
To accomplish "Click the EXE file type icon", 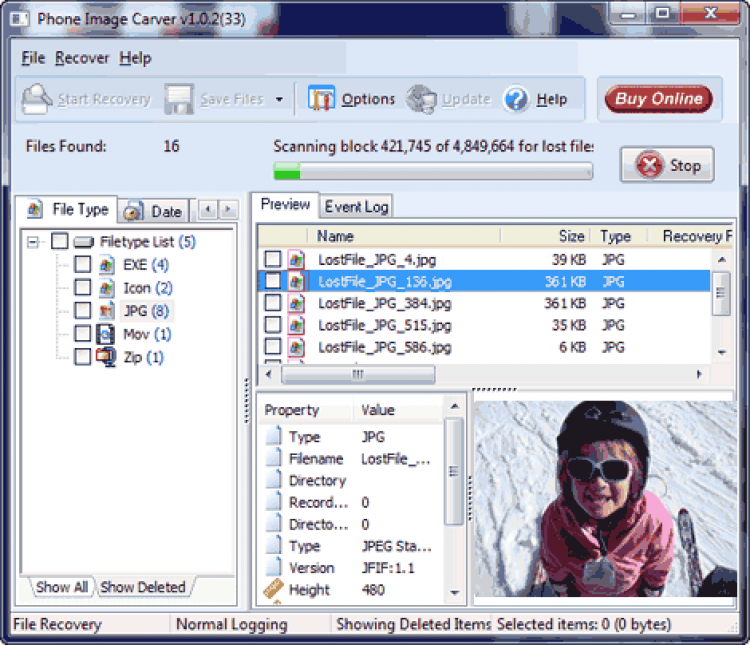I will coord(107,265).
